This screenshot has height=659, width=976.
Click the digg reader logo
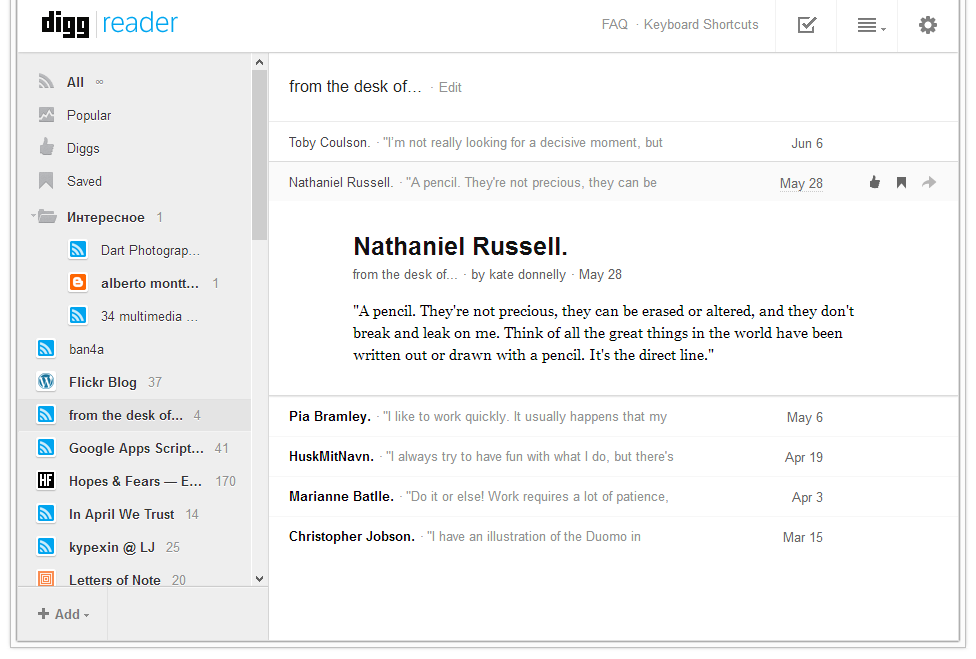(110, 24)
